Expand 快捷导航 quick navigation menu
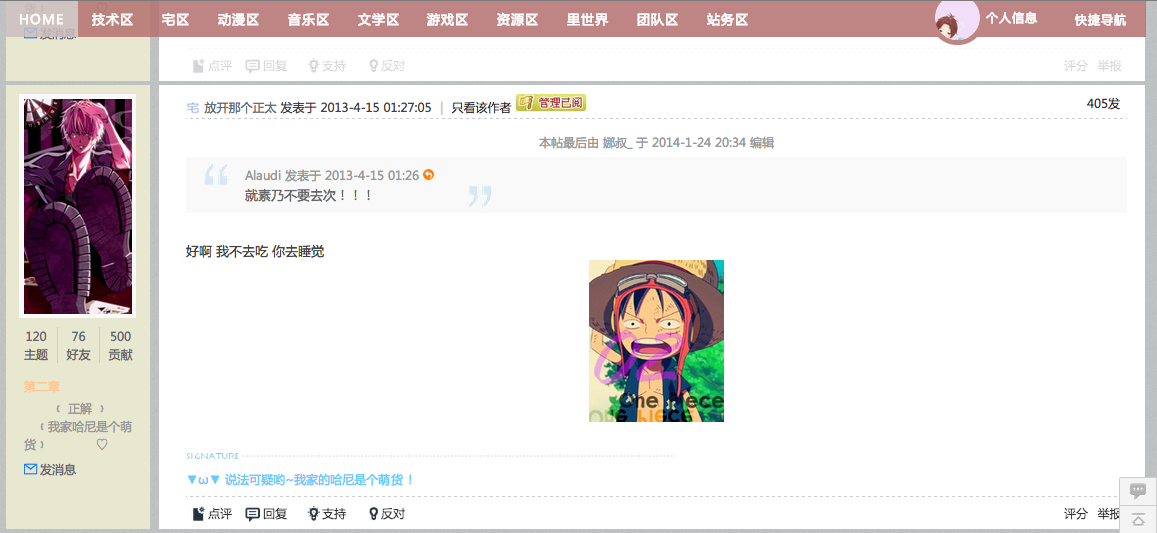 point(1100,20)
